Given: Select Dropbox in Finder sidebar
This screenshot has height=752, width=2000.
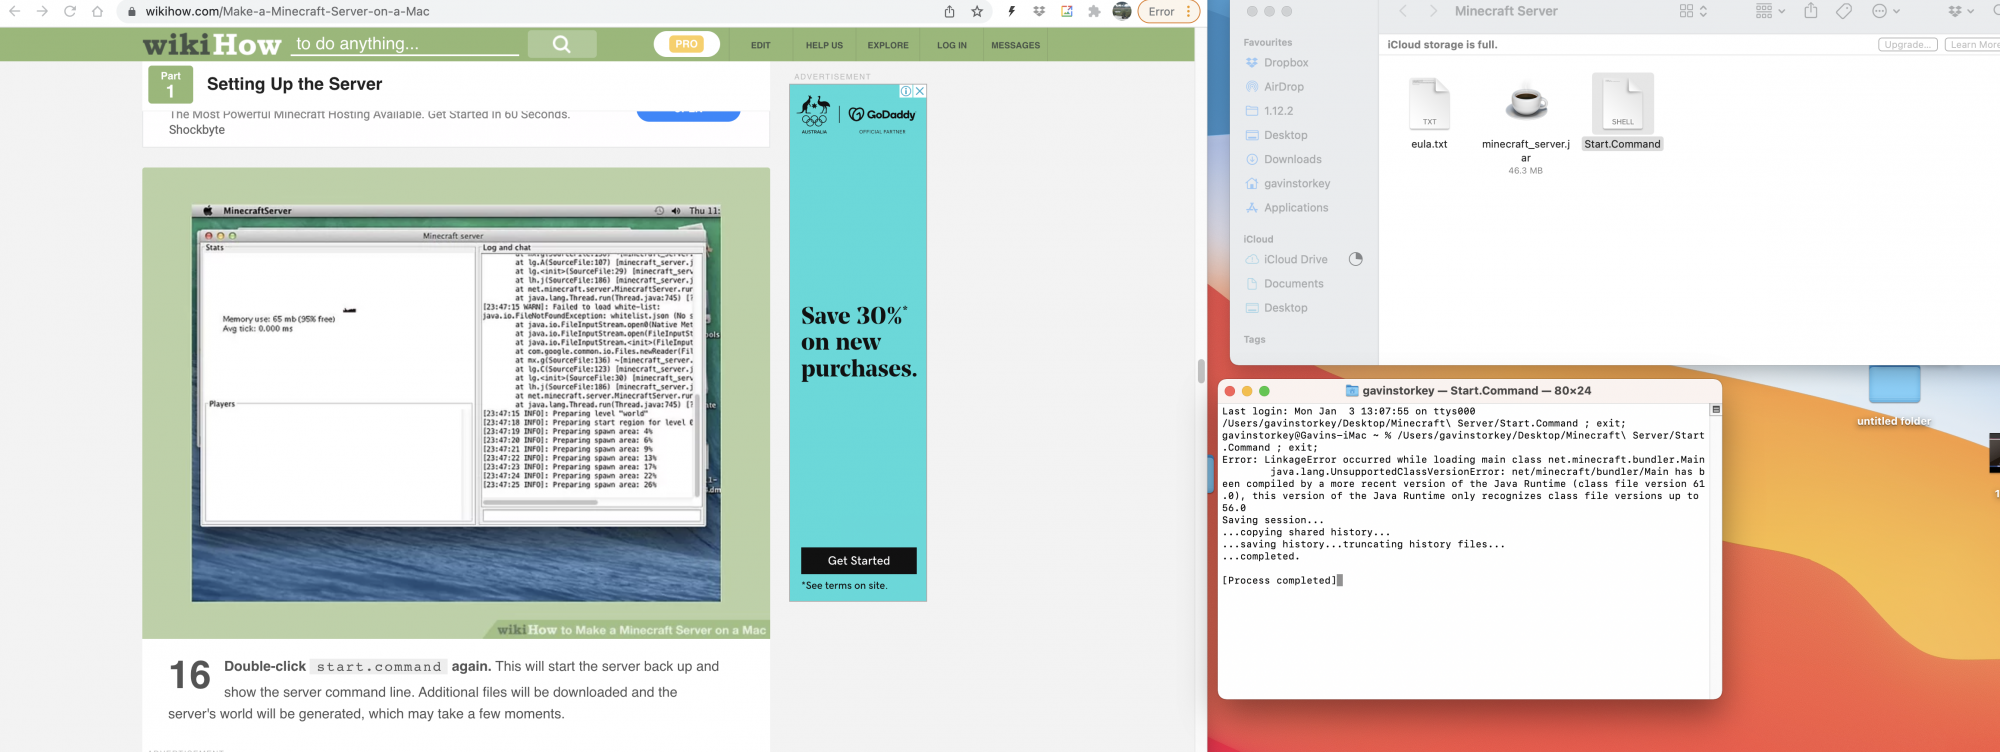Looking at the screenshot, I should pos(1286,62).
